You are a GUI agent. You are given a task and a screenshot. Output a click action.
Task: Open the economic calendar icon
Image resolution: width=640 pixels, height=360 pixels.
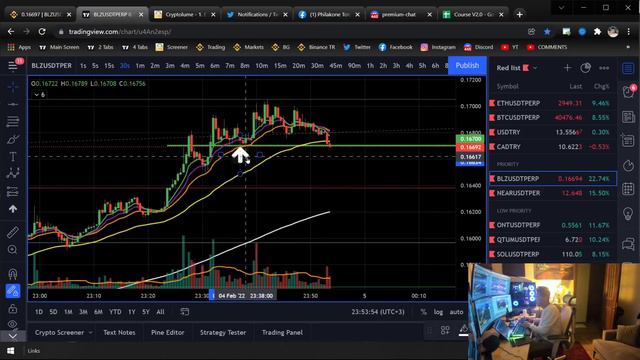click(x=628, y=189)
